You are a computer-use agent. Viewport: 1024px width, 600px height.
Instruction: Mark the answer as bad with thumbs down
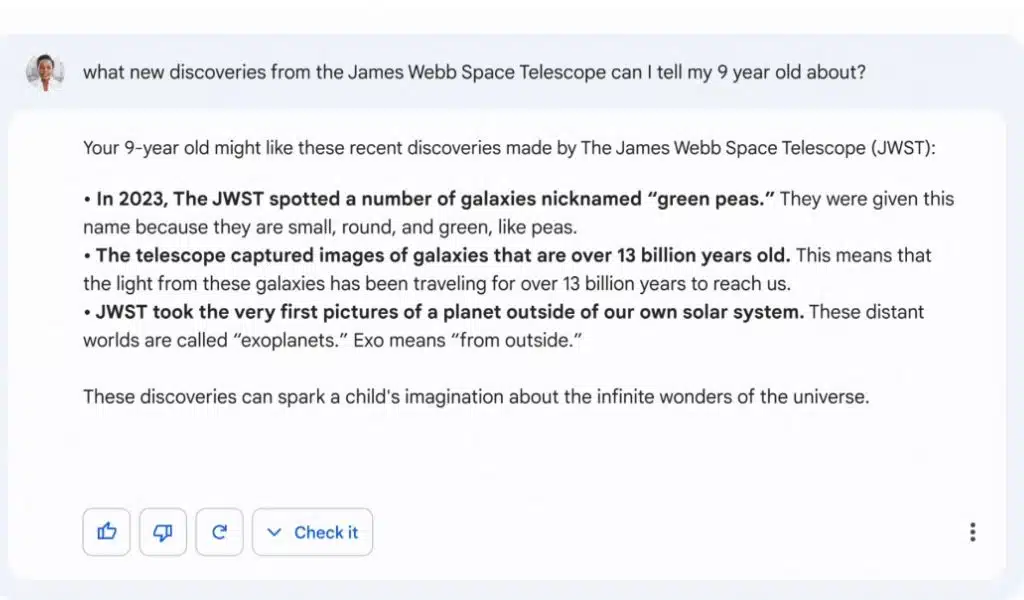[162, 532]
